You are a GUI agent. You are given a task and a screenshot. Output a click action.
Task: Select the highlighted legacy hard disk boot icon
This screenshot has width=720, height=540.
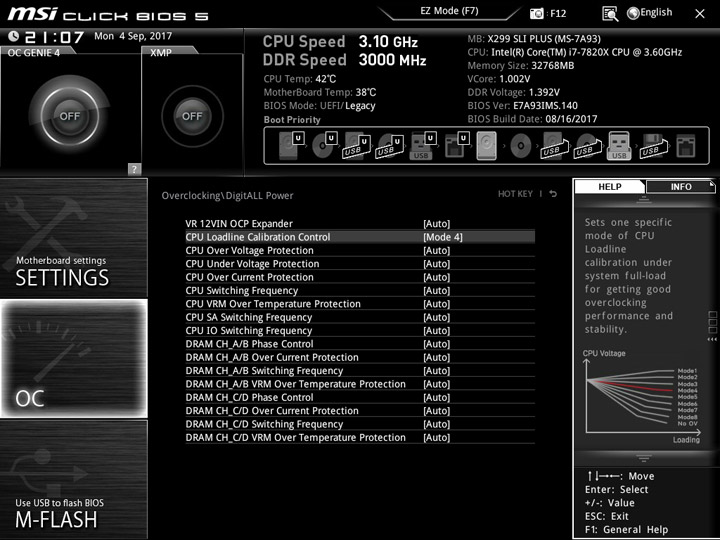(487, 146)
